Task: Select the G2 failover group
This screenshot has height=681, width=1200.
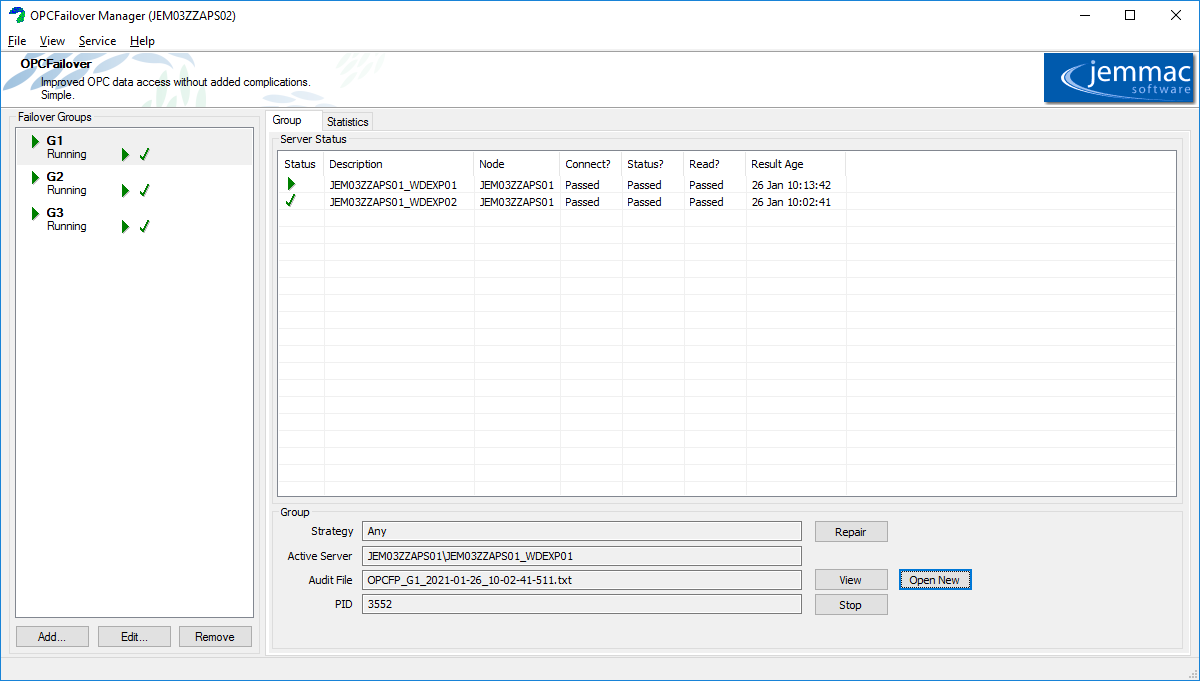Action: pos(55,177)
